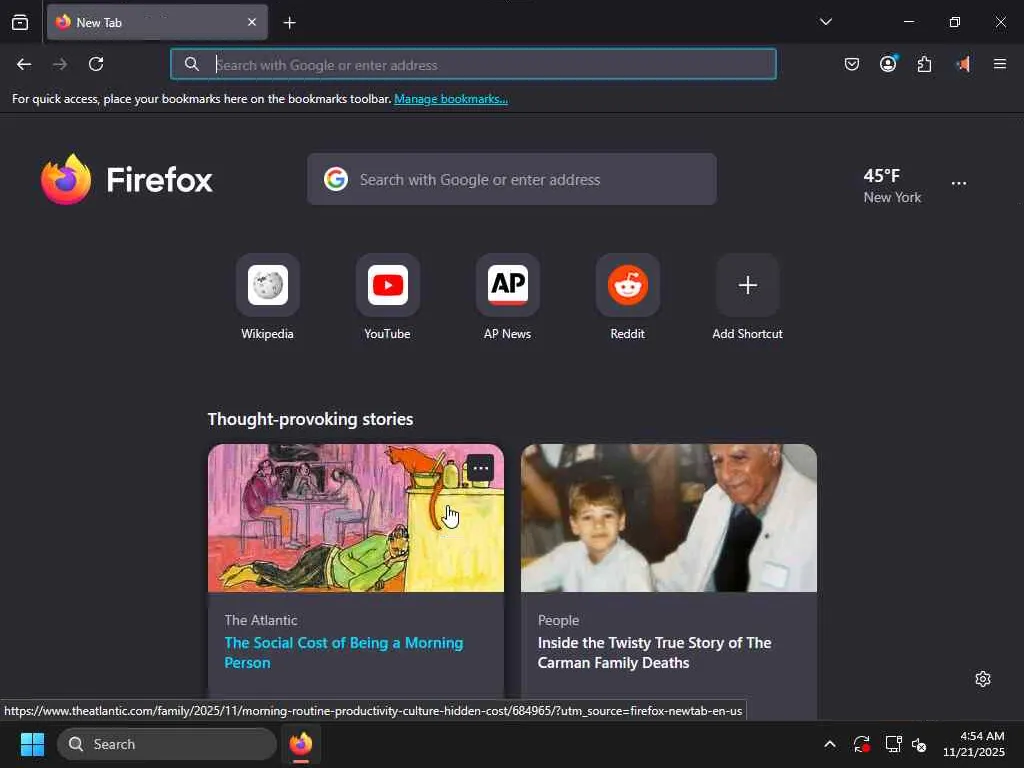Click the Manage bookmarks link
The height and width of the screenshot is (768, 1024).
(451, 99)
